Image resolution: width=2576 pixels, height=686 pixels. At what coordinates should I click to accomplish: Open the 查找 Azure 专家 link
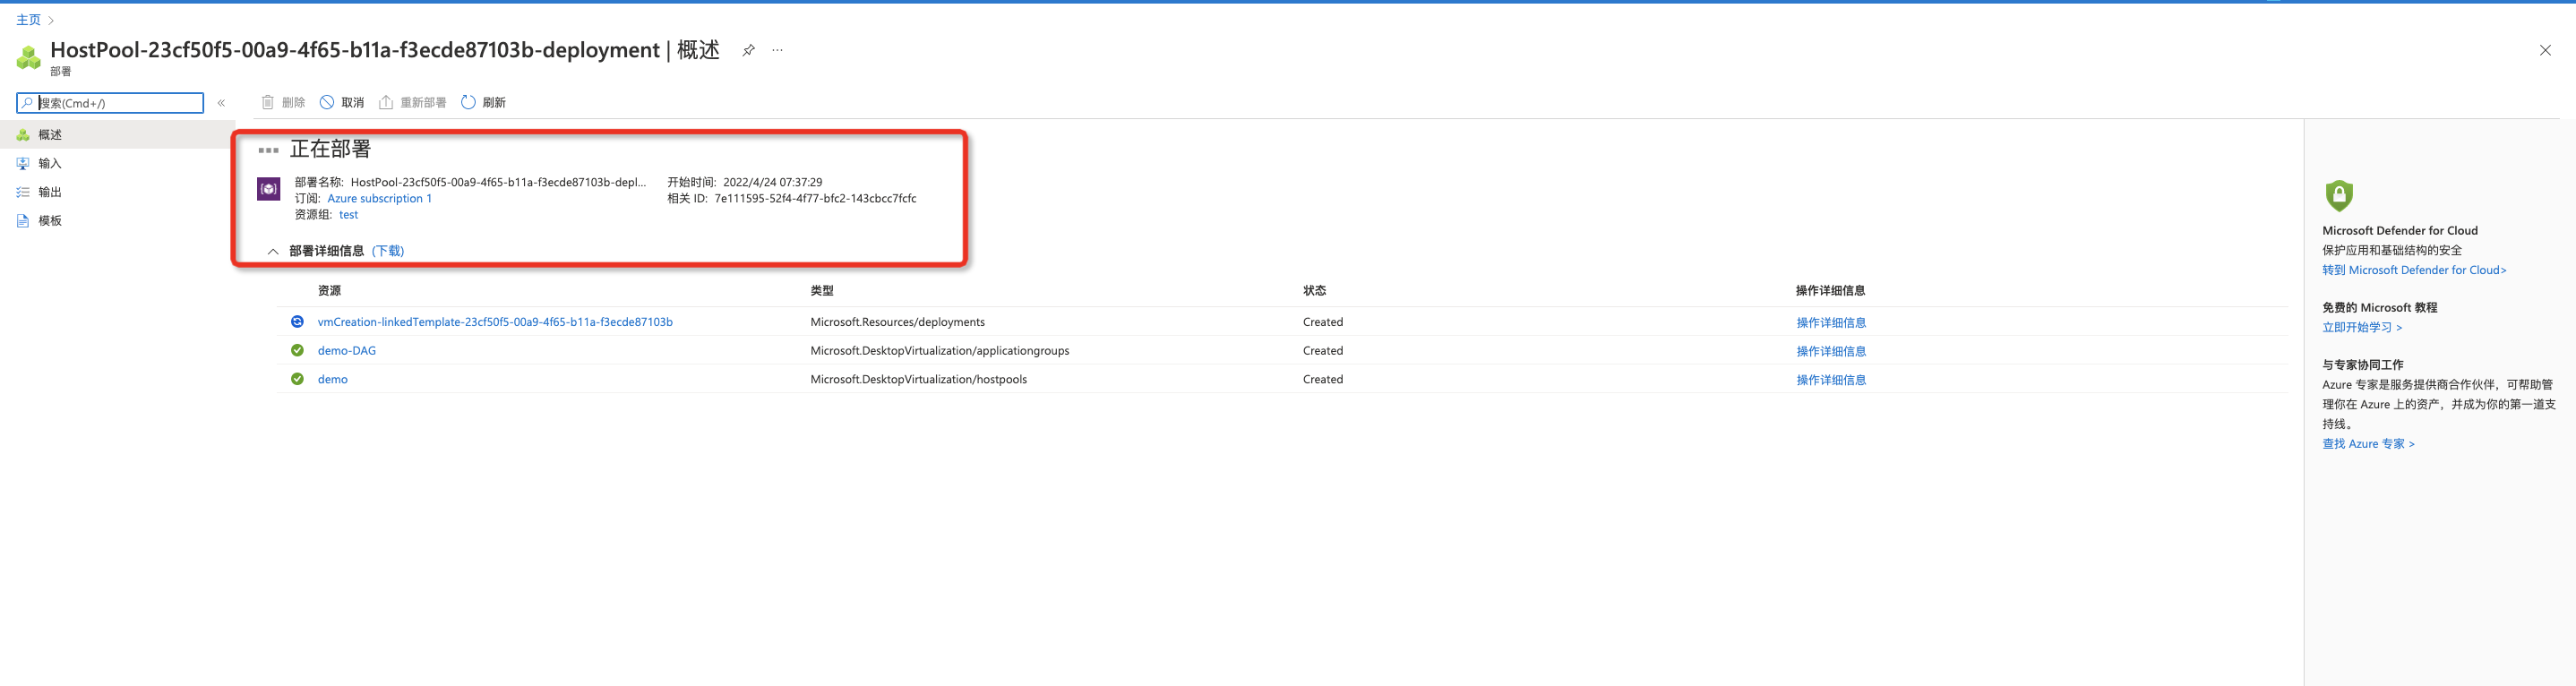click(2368, 444)
